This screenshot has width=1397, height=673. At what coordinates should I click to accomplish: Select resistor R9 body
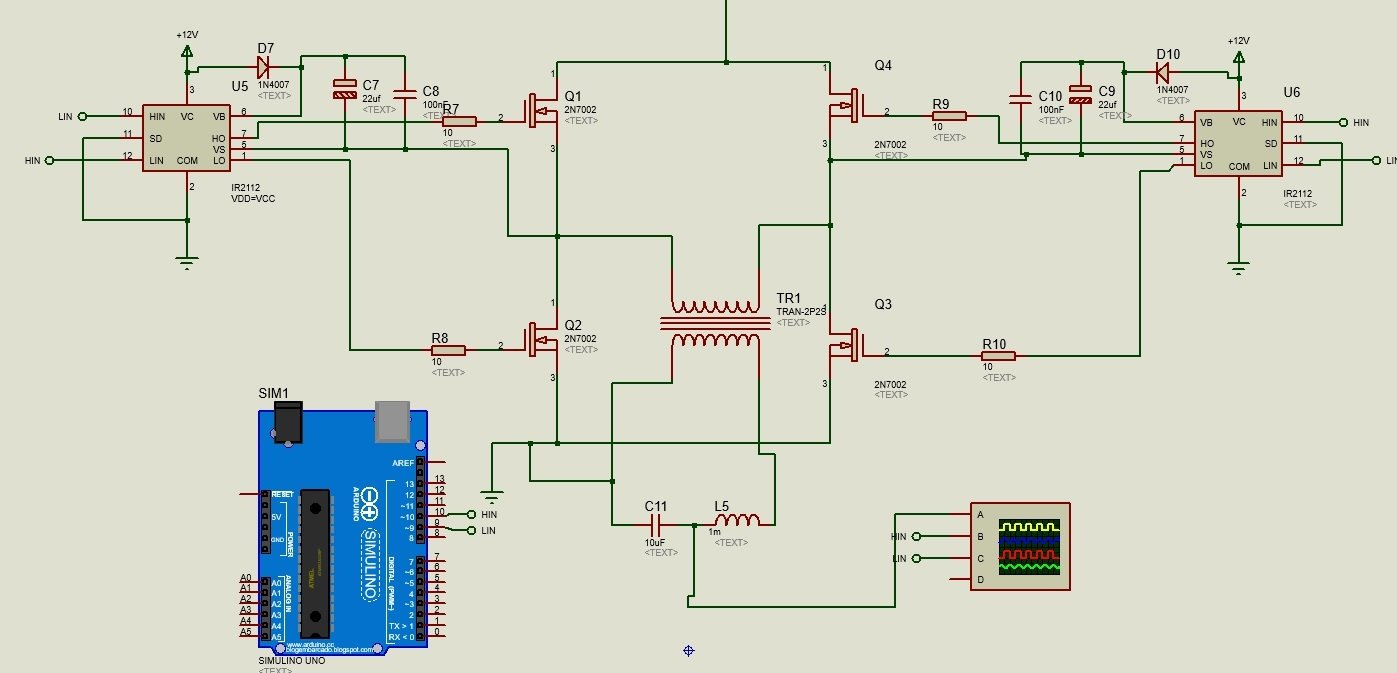point(948,115)
